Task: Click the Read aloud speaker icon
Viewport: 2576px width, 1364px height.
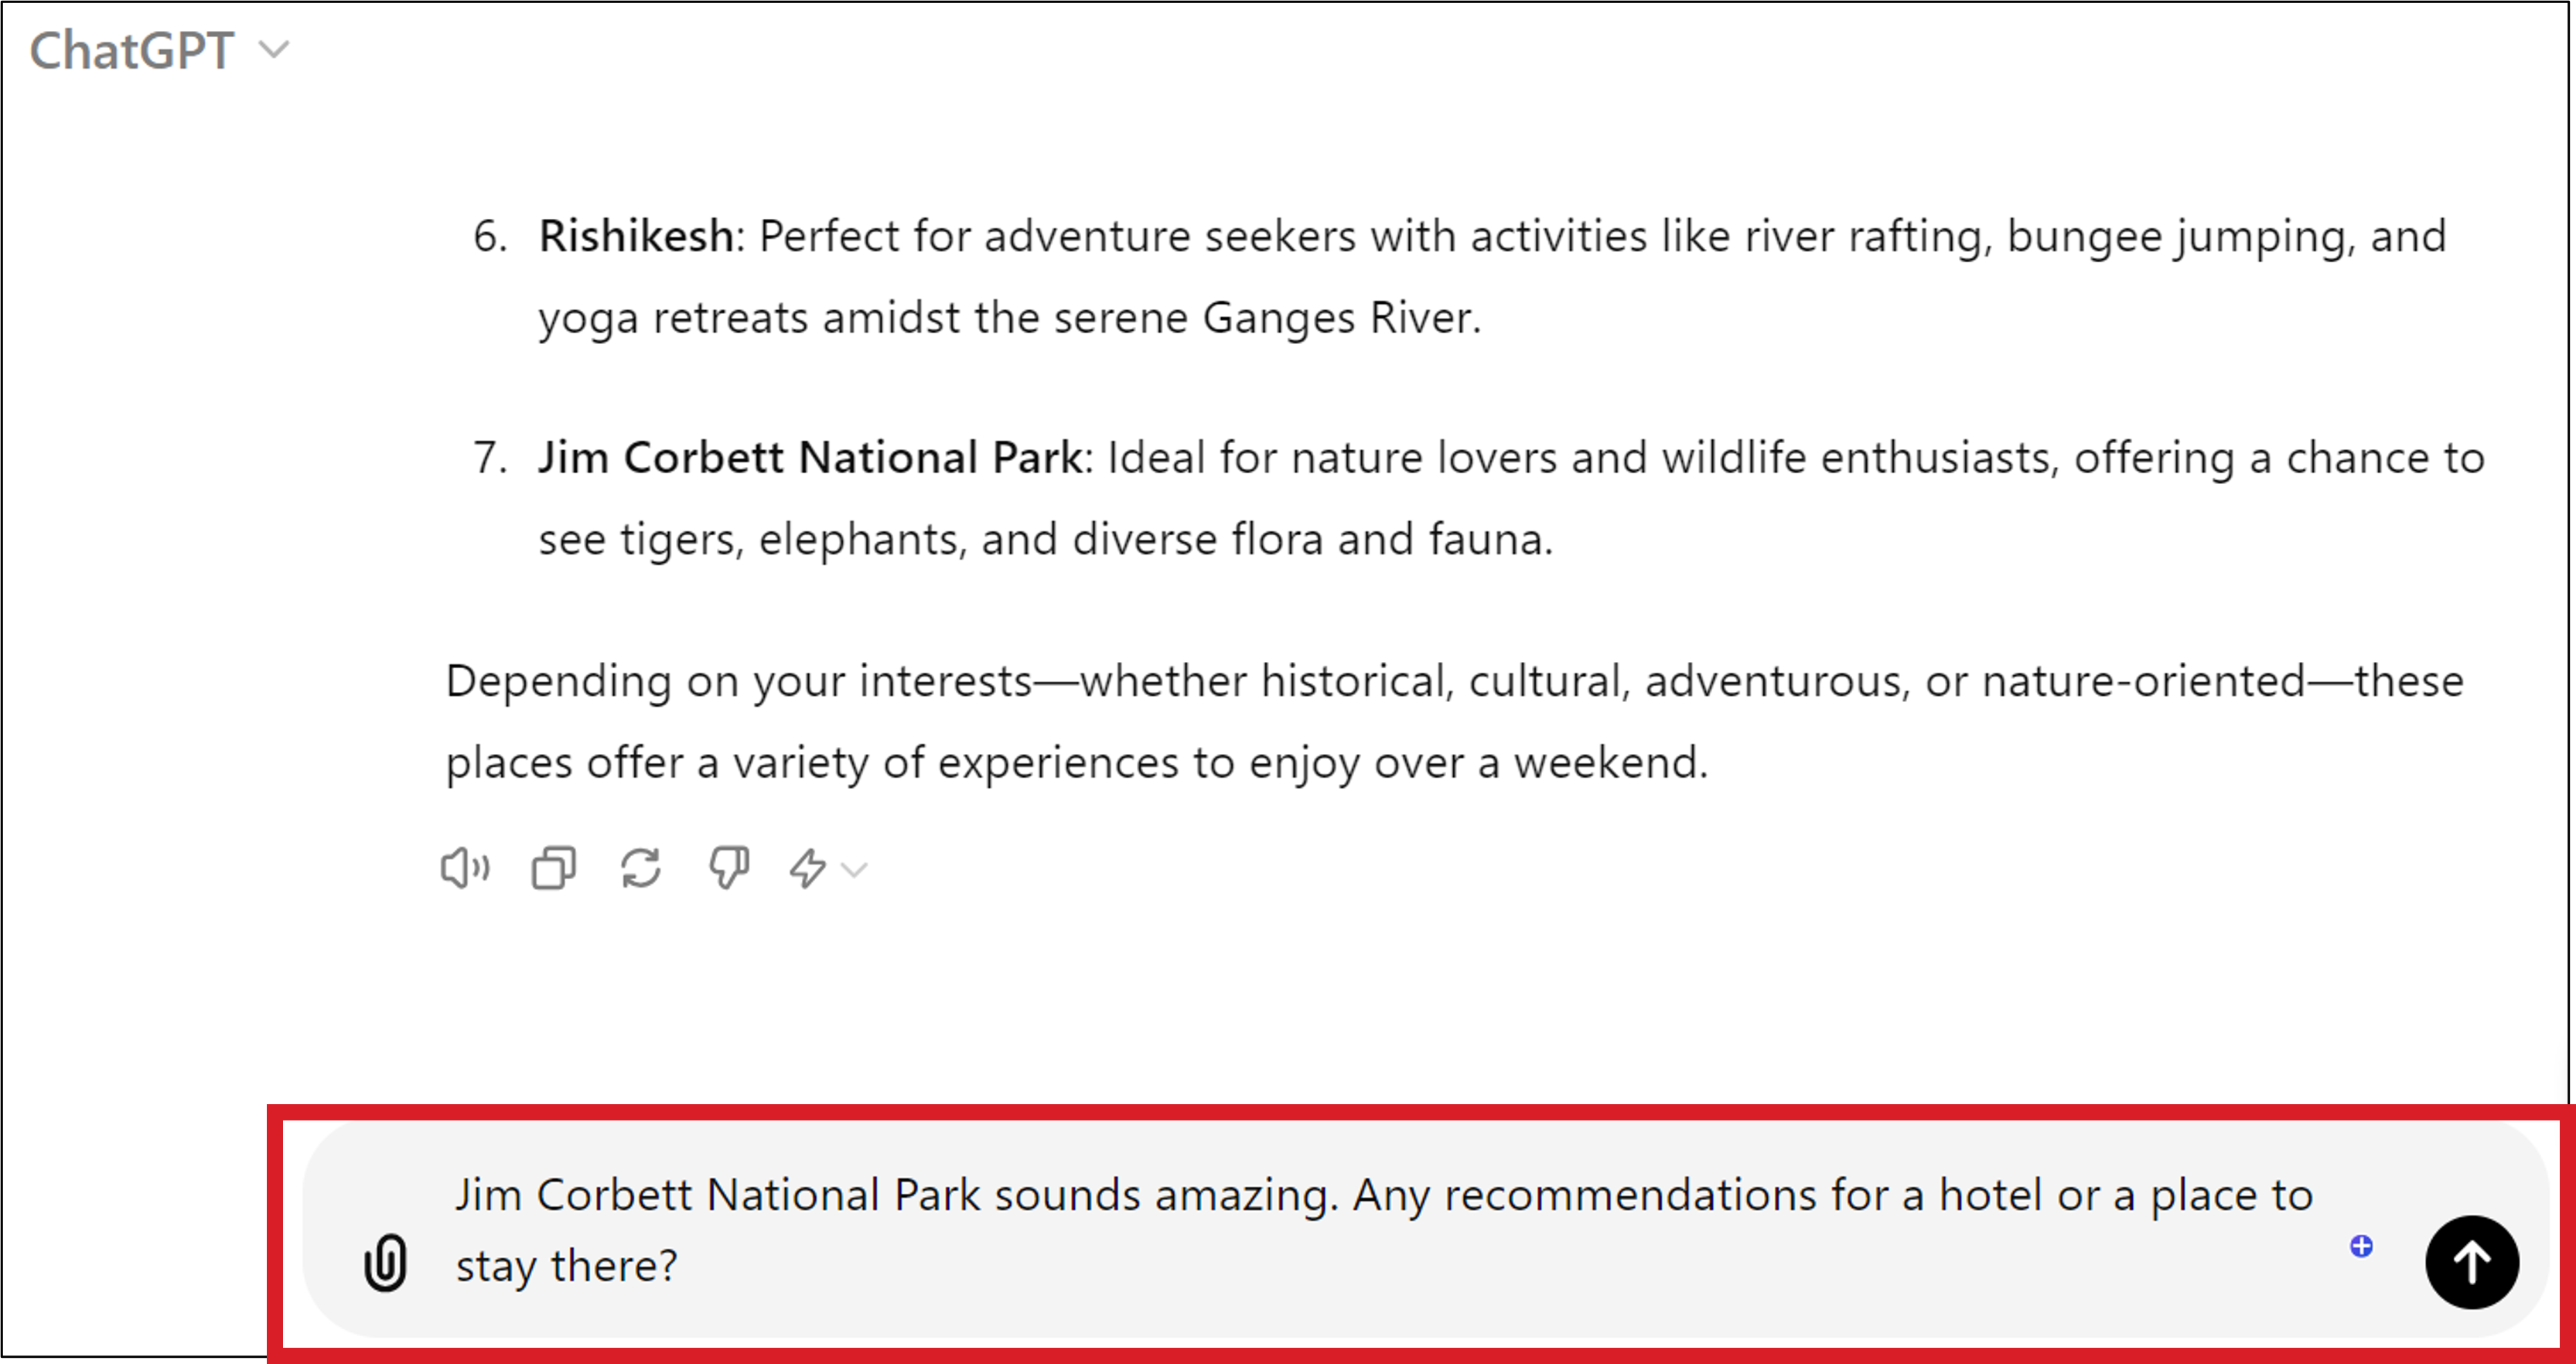Action: [x=465, y=868]
